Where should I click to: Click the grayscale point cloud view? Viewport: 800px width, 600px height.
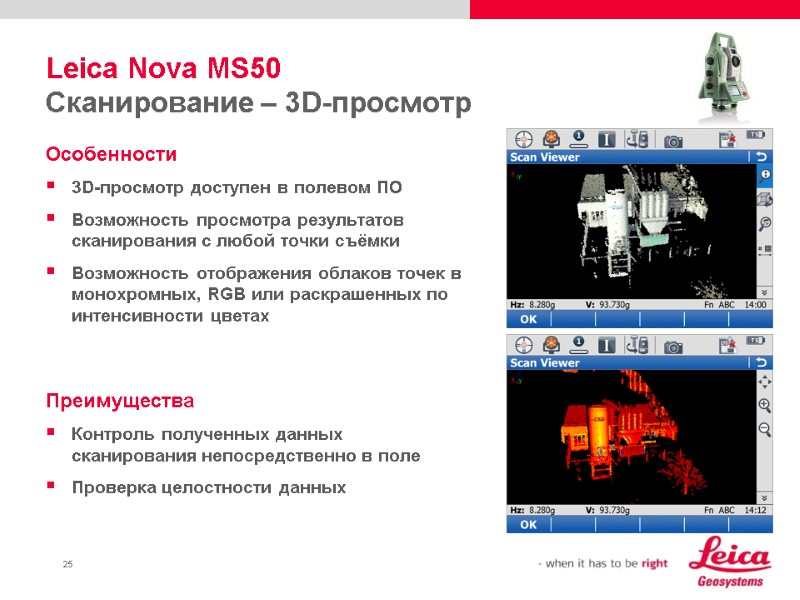[631, 232]
